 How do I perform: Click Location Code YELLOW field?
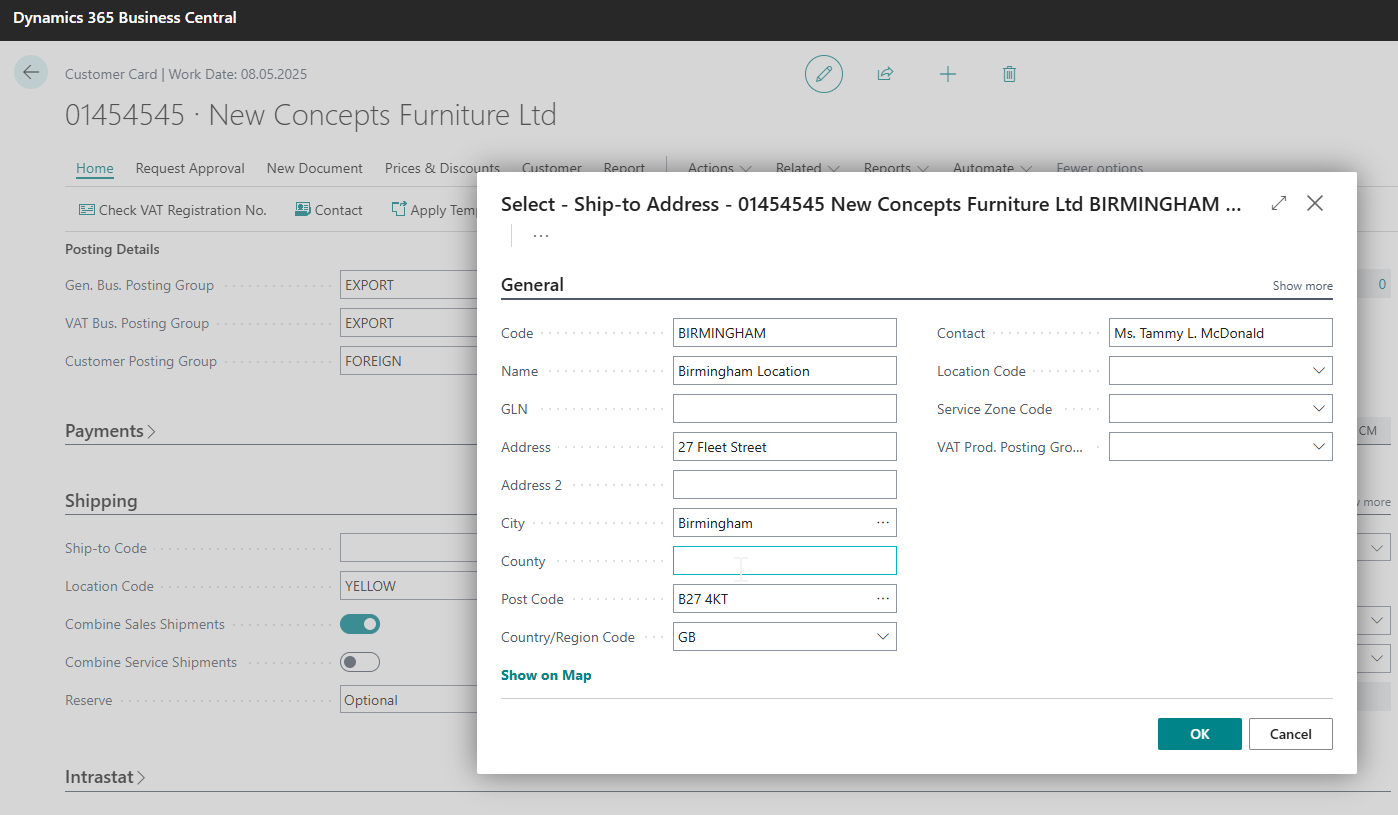408,586
